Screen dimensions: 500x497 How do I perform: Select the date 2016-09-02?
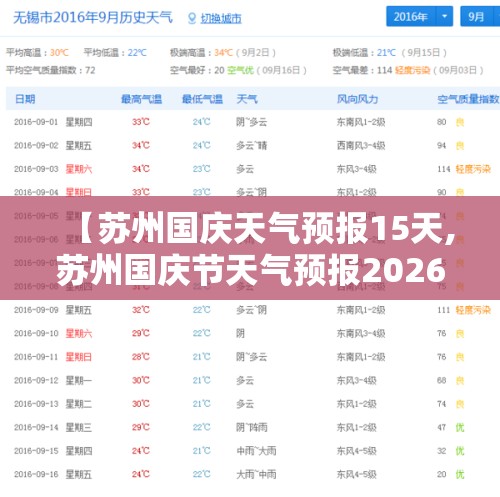point(36,146)
